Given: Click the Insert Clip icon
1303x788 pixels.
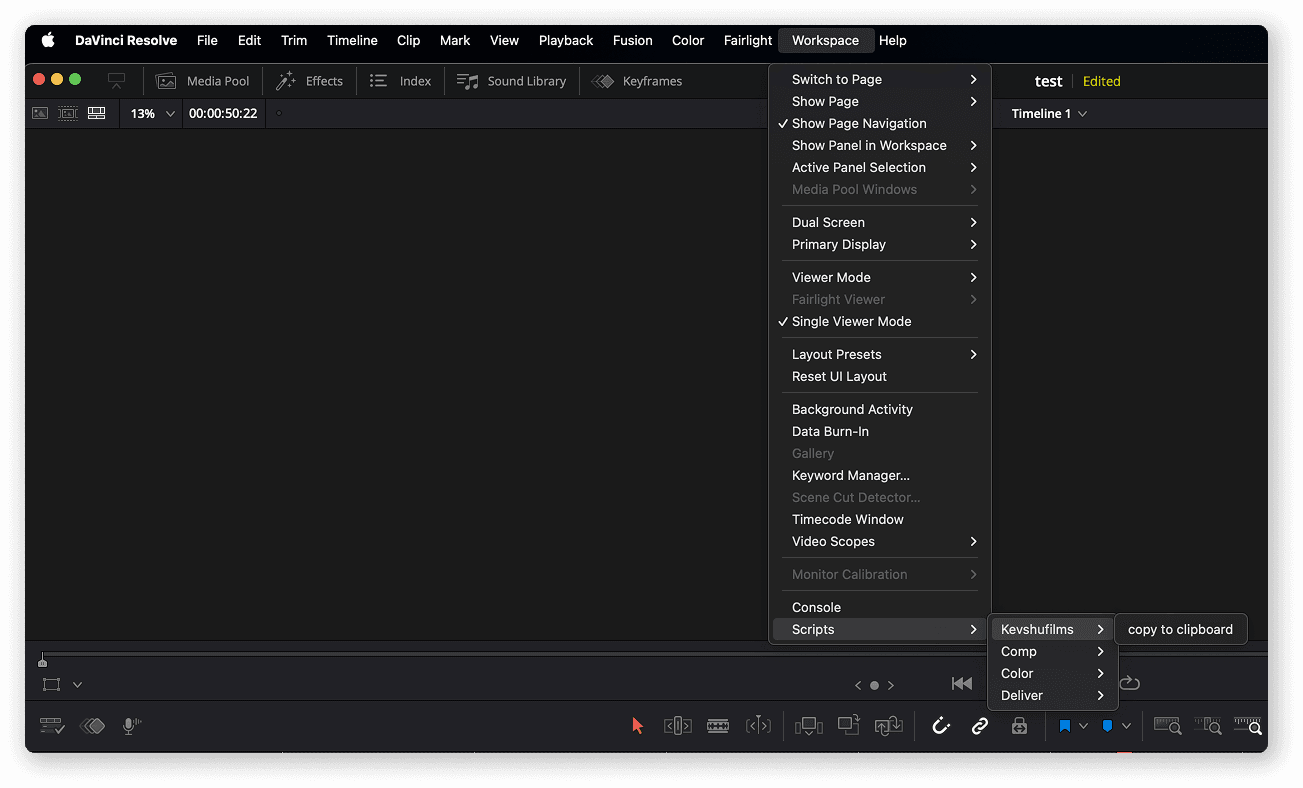Looking at the screenshot, I should [x=809, y=726].
